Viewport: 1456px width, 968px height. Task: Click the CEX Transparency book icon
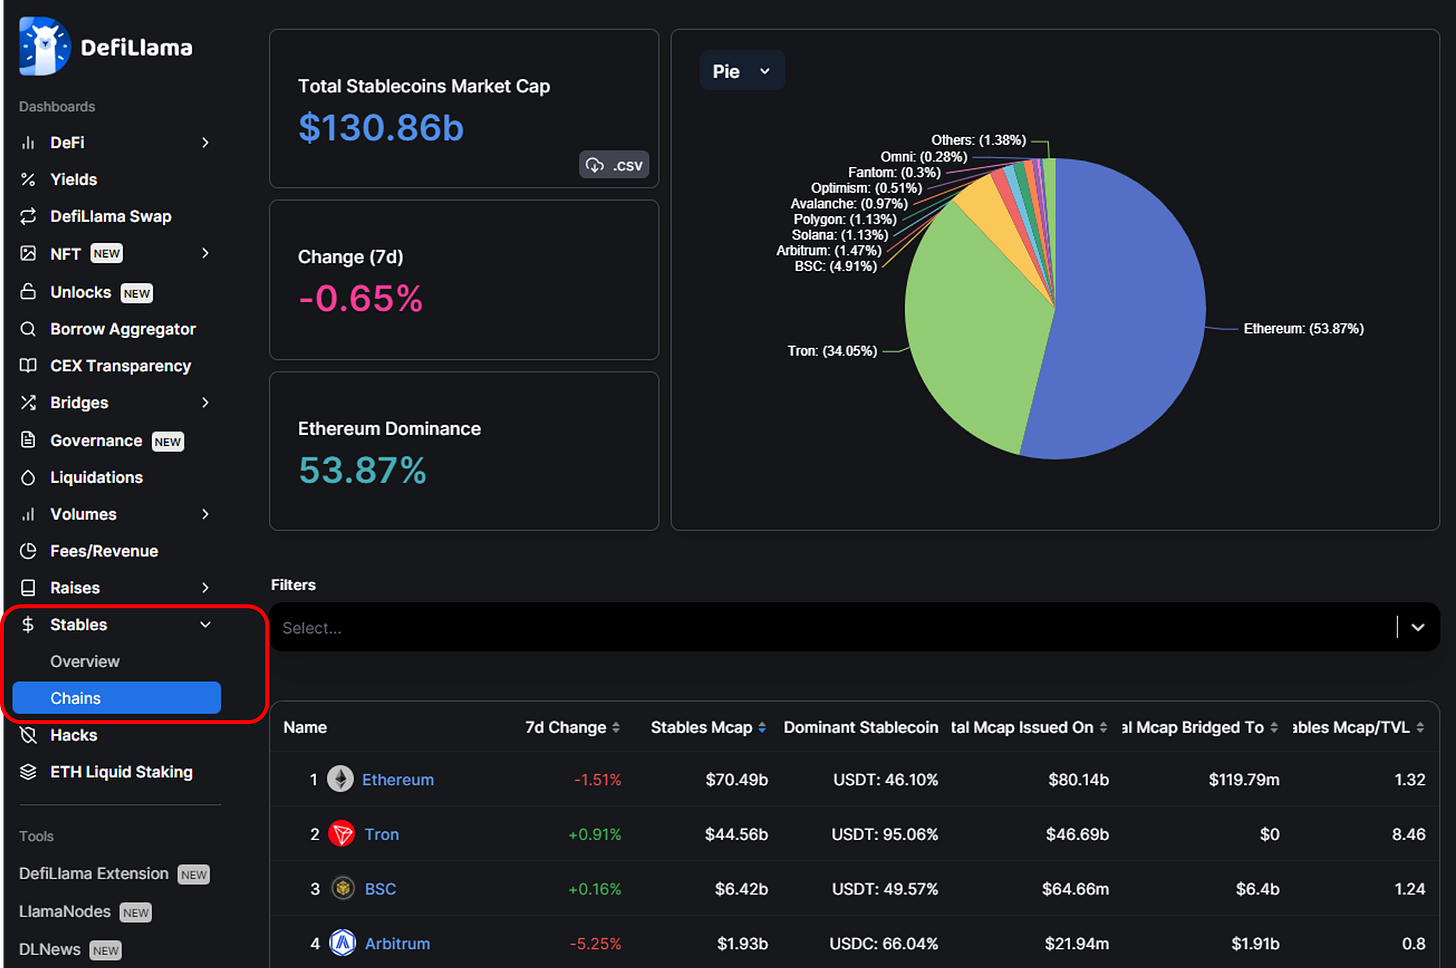(x=28, y=366)
